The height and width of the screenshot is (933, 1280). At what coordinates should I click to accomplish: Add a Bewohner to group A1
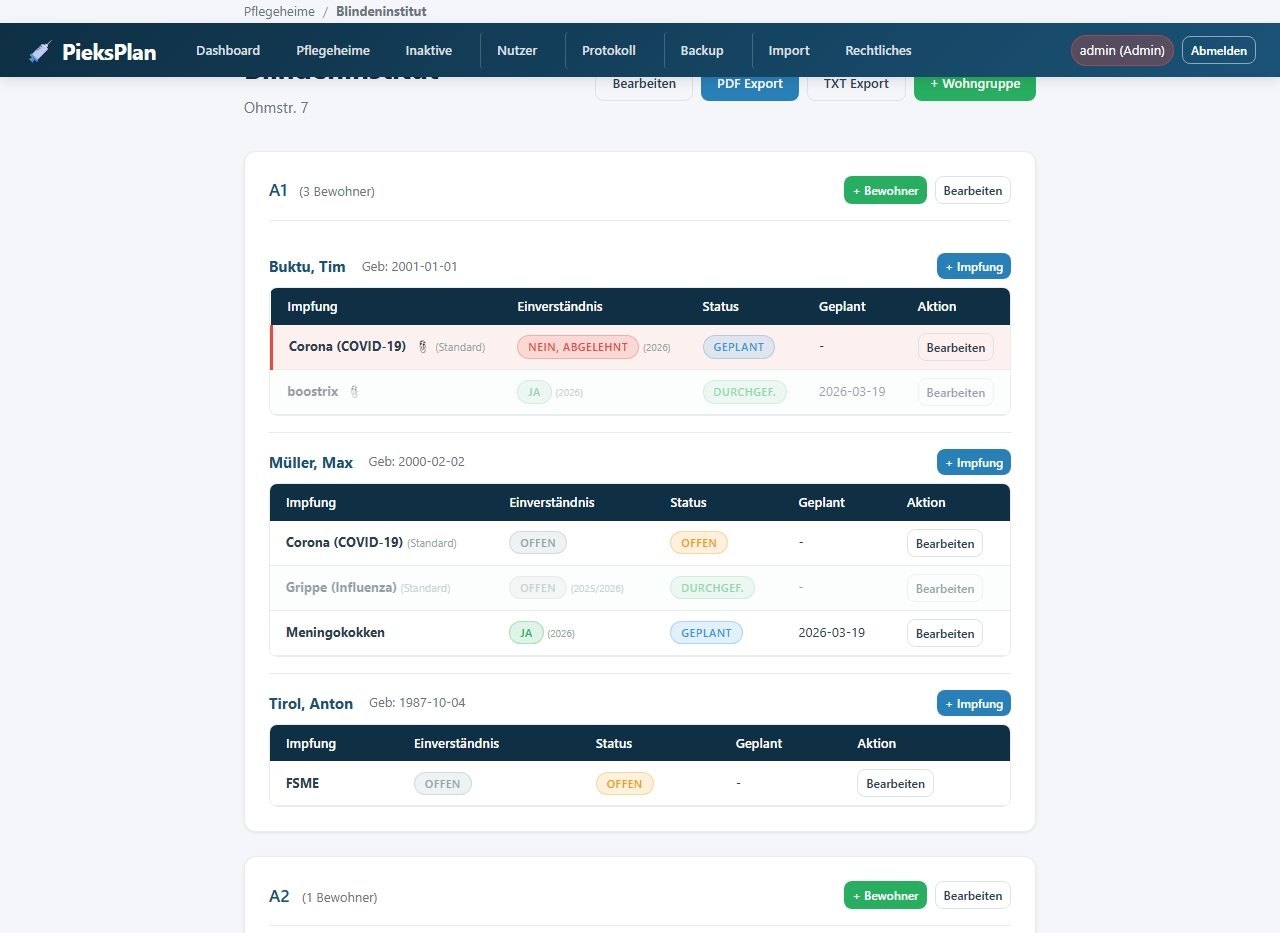pyautogui.click(x=884, y=191)
